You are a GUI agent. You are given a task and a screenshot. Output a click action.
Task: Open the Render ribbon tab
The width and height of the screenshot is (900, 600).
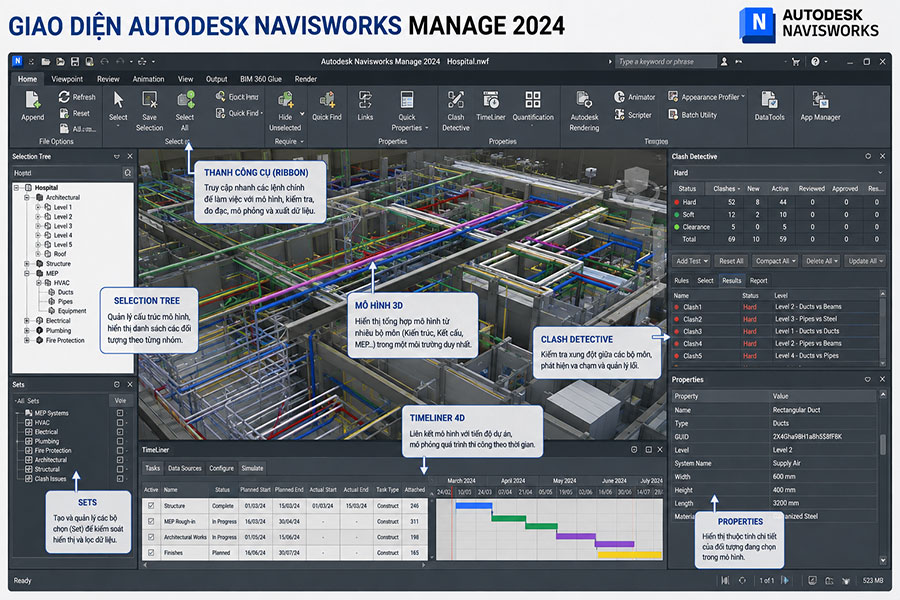[305, 79]
